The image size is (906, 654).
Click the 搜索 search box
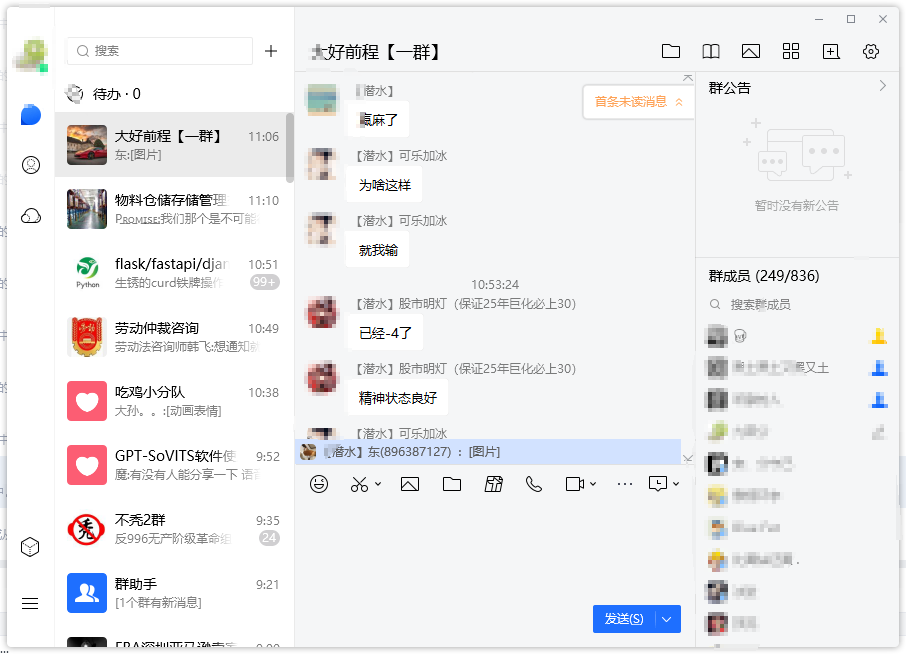pyautogui.click(x=160, y=51)
